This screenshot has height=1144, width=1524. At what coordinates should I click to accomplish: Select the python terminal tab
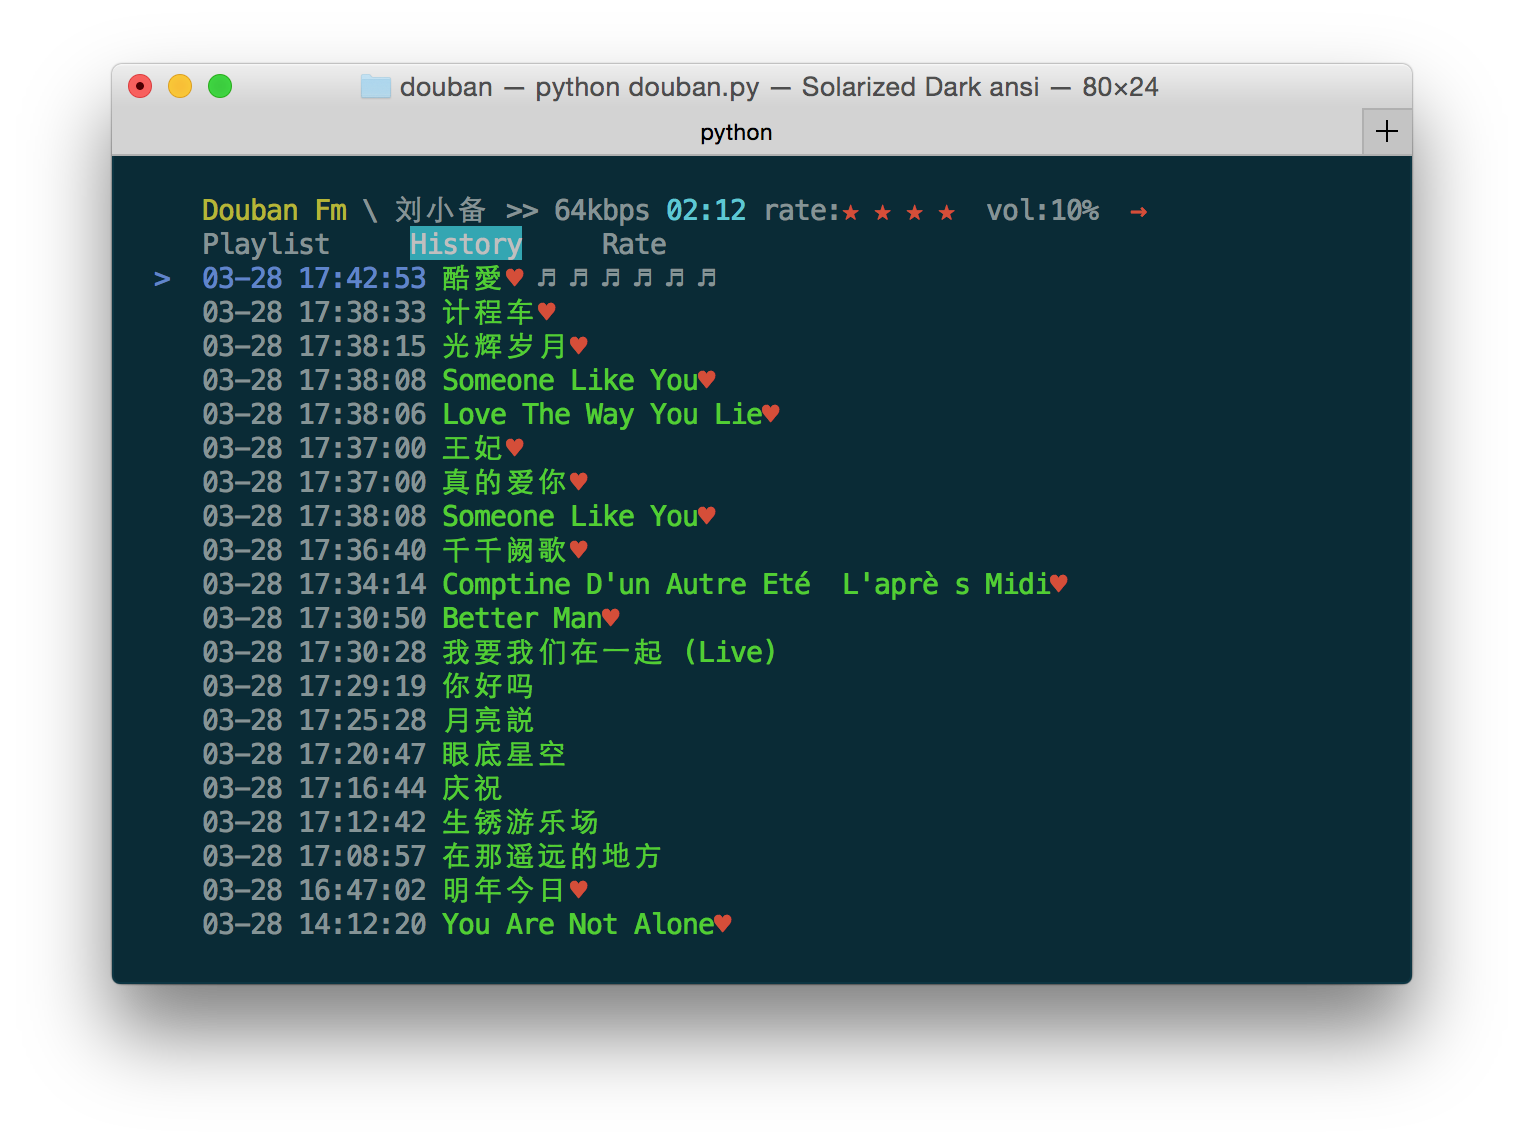736,132
